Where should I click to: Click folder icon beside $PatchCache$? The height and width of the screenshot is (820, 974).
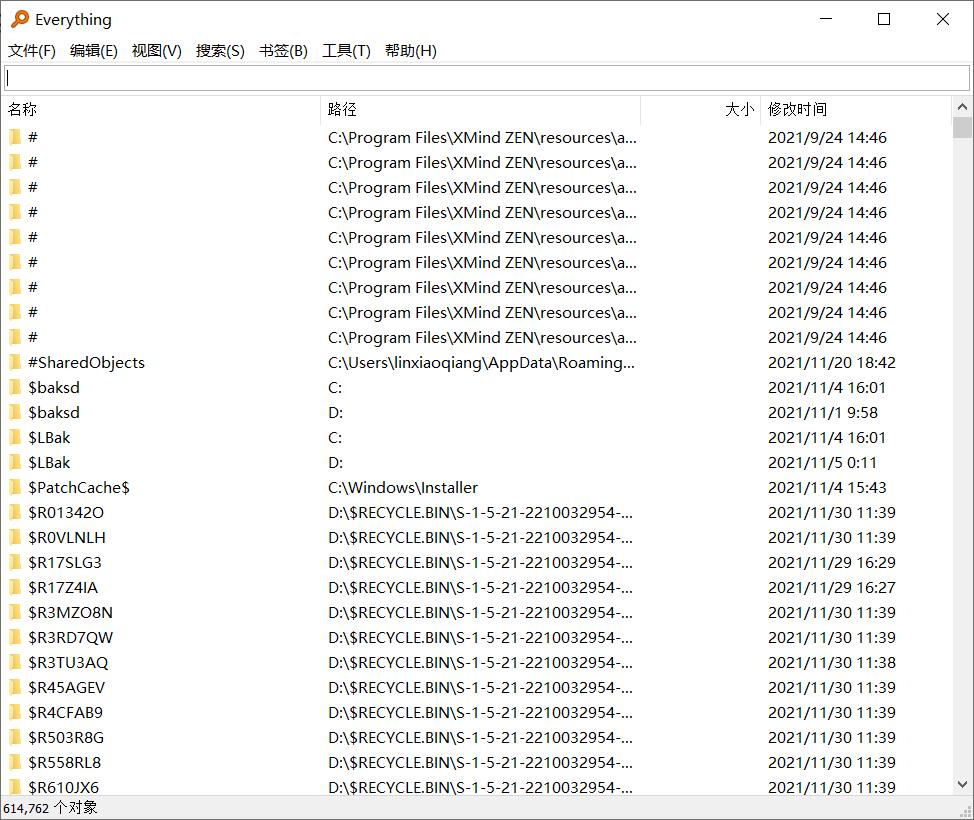(17, 487)
